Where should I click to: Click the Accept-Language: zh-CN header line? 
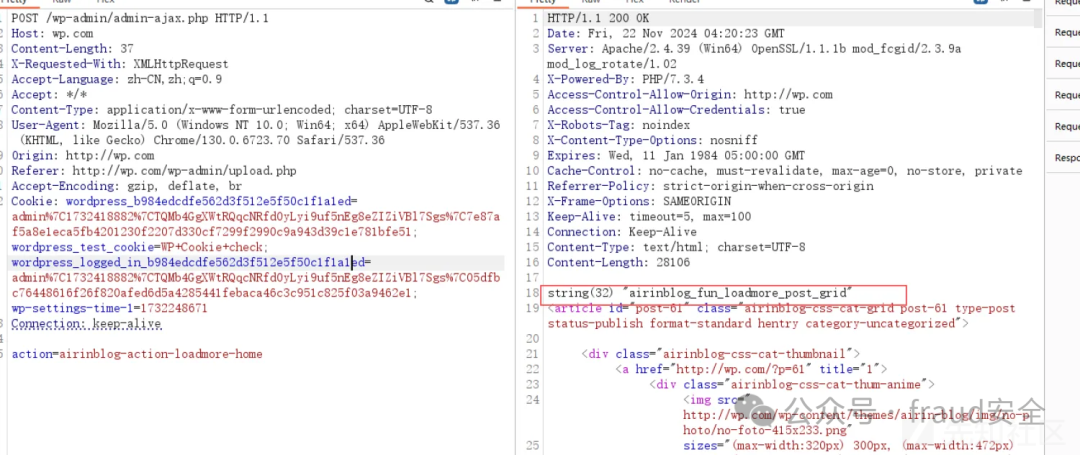(116, 79)
